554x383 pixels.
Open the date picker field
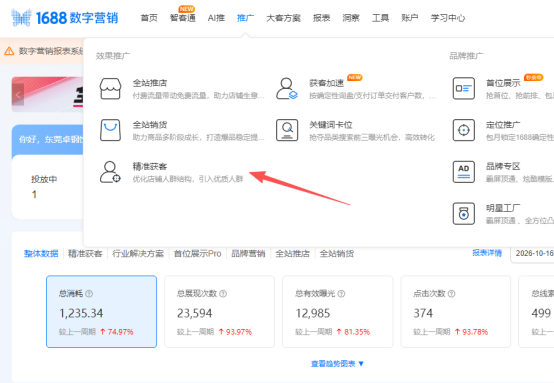tap(532, 253)
